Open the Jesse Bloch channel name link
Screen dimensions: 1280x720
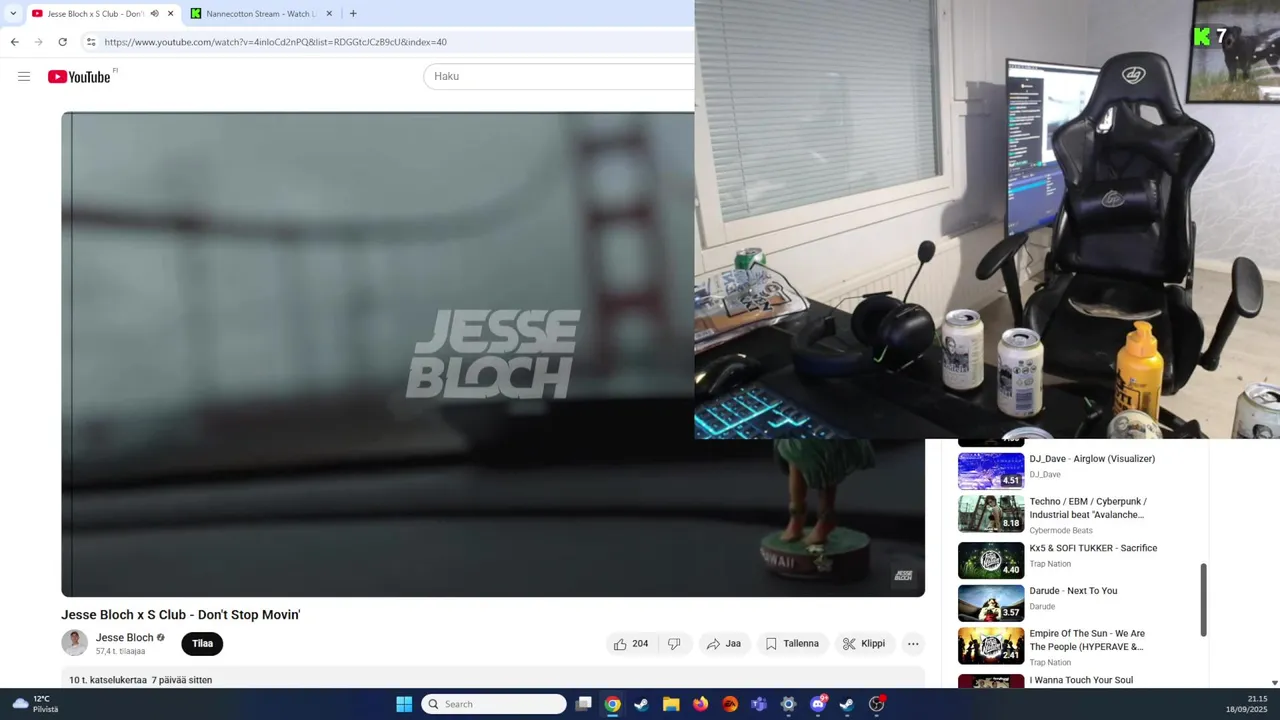pos(124,638)
